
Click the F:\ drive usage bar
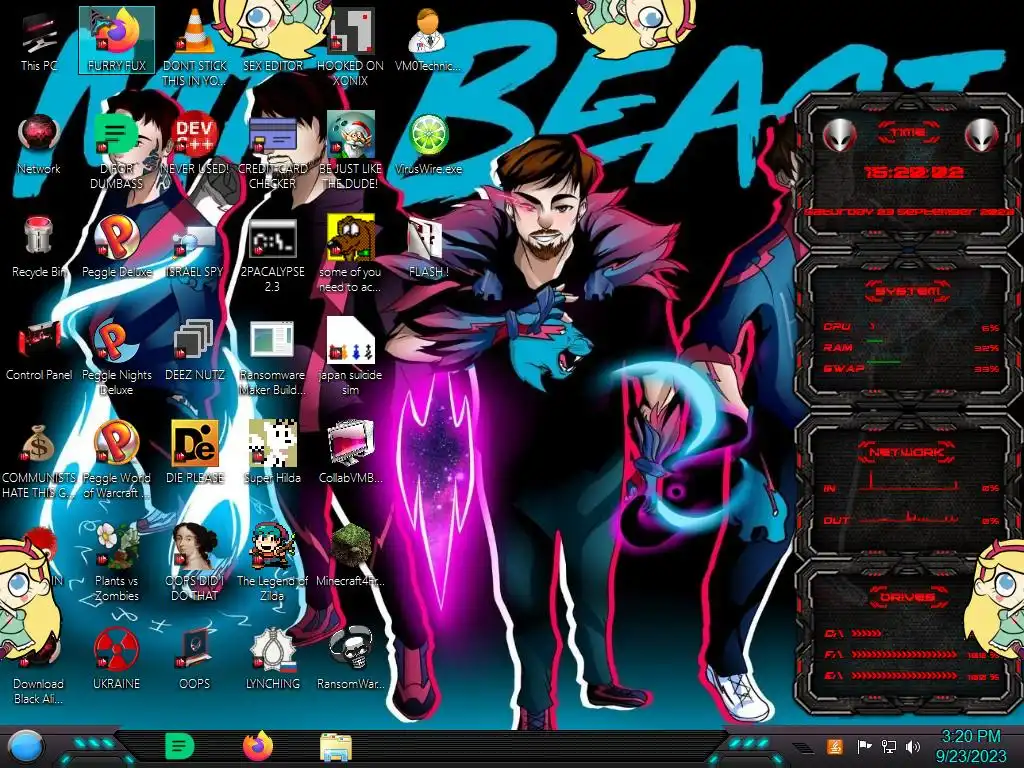coord(904,654)
